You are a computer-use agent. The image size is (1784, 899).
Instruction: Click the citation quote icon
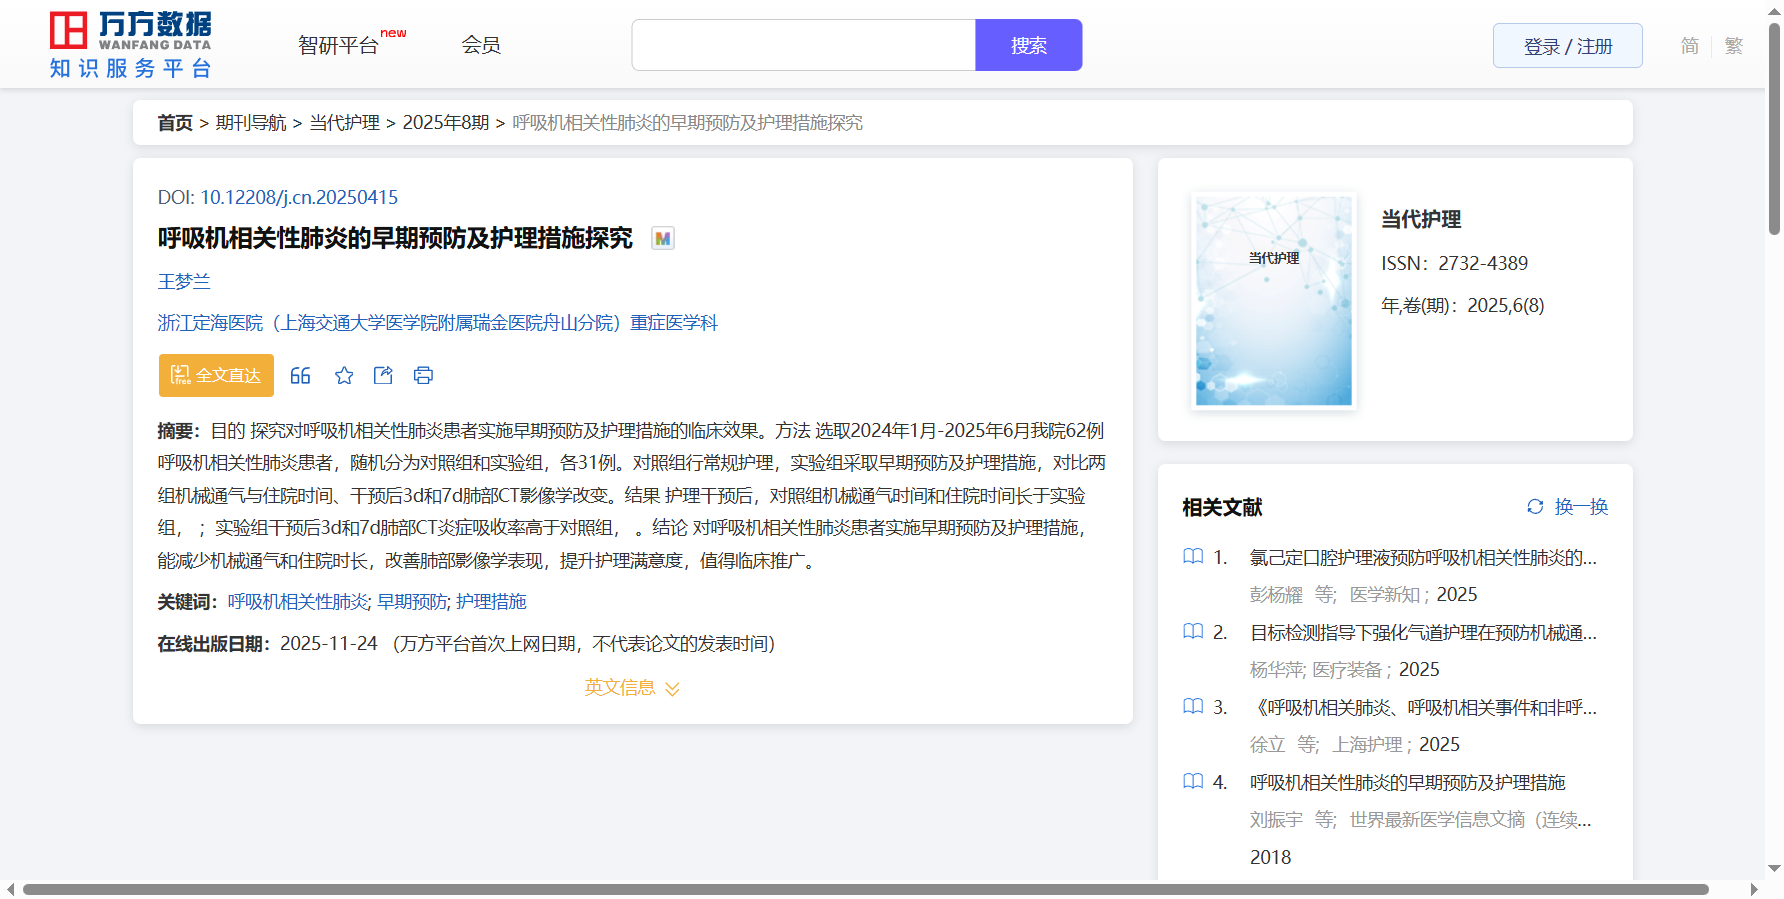(300, 376)
